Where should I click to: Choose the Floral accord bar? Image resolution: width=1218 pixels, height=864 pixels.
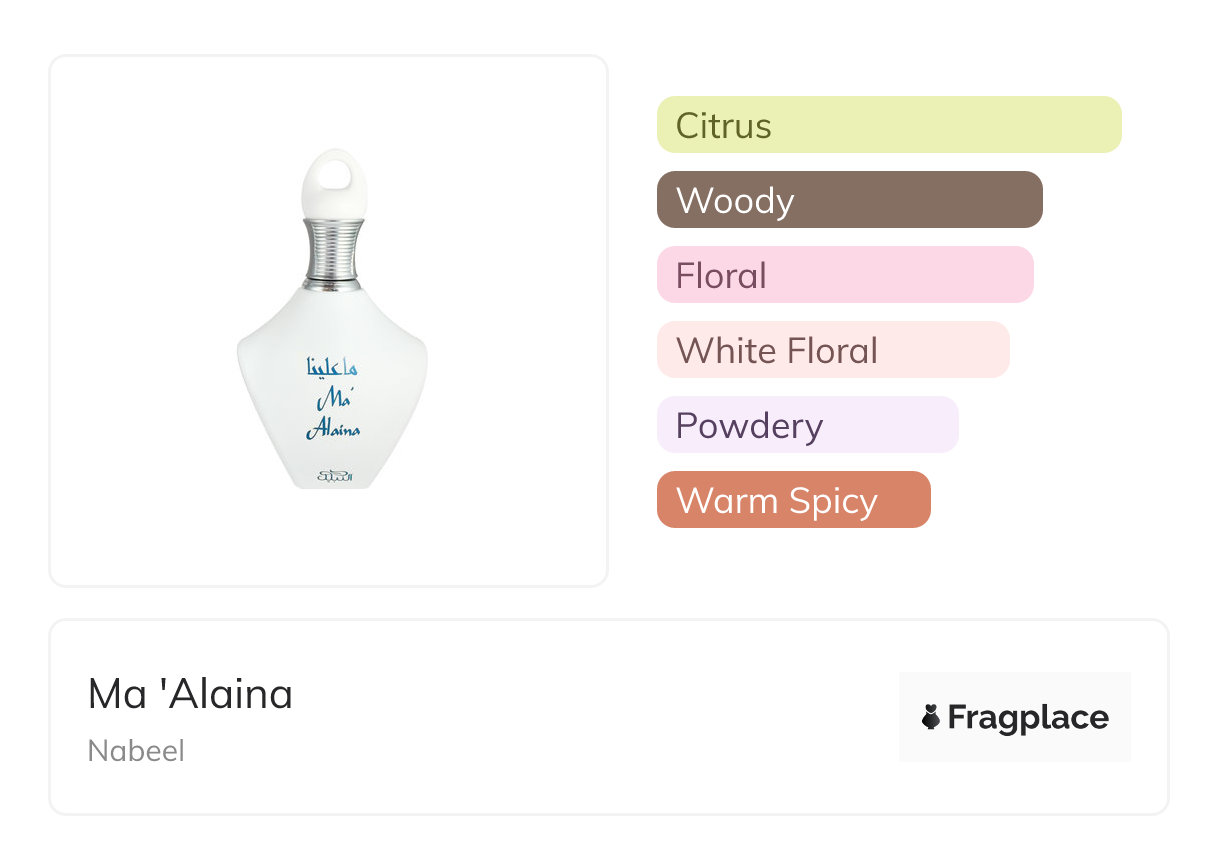pyautogui.click(x=844, y=275)
